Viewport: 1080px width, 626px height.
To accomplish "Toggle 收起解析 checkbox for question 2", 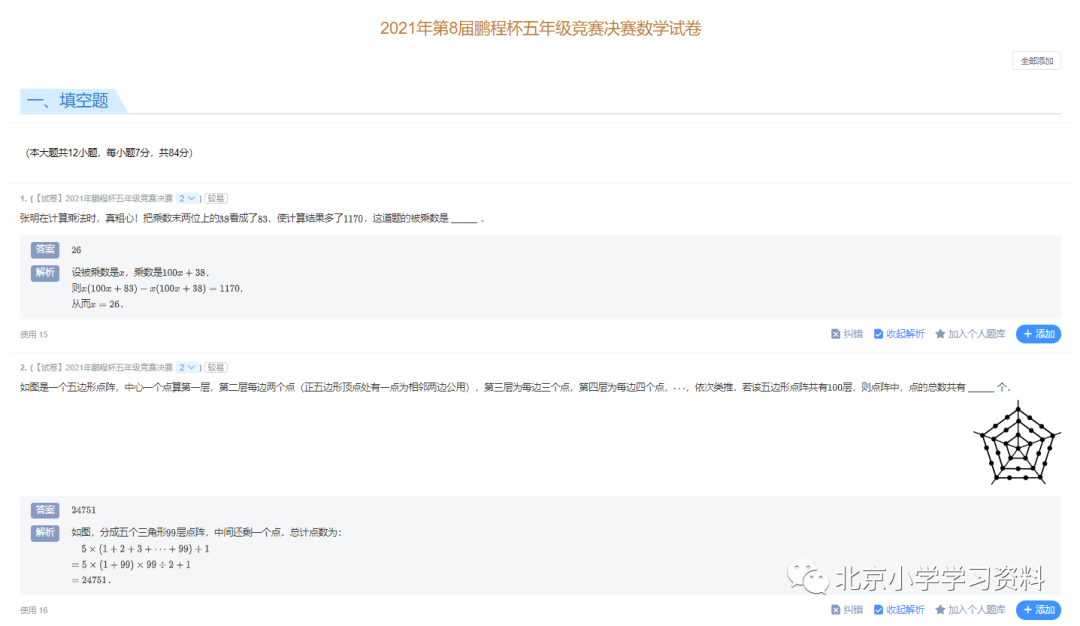I will 878,609.
